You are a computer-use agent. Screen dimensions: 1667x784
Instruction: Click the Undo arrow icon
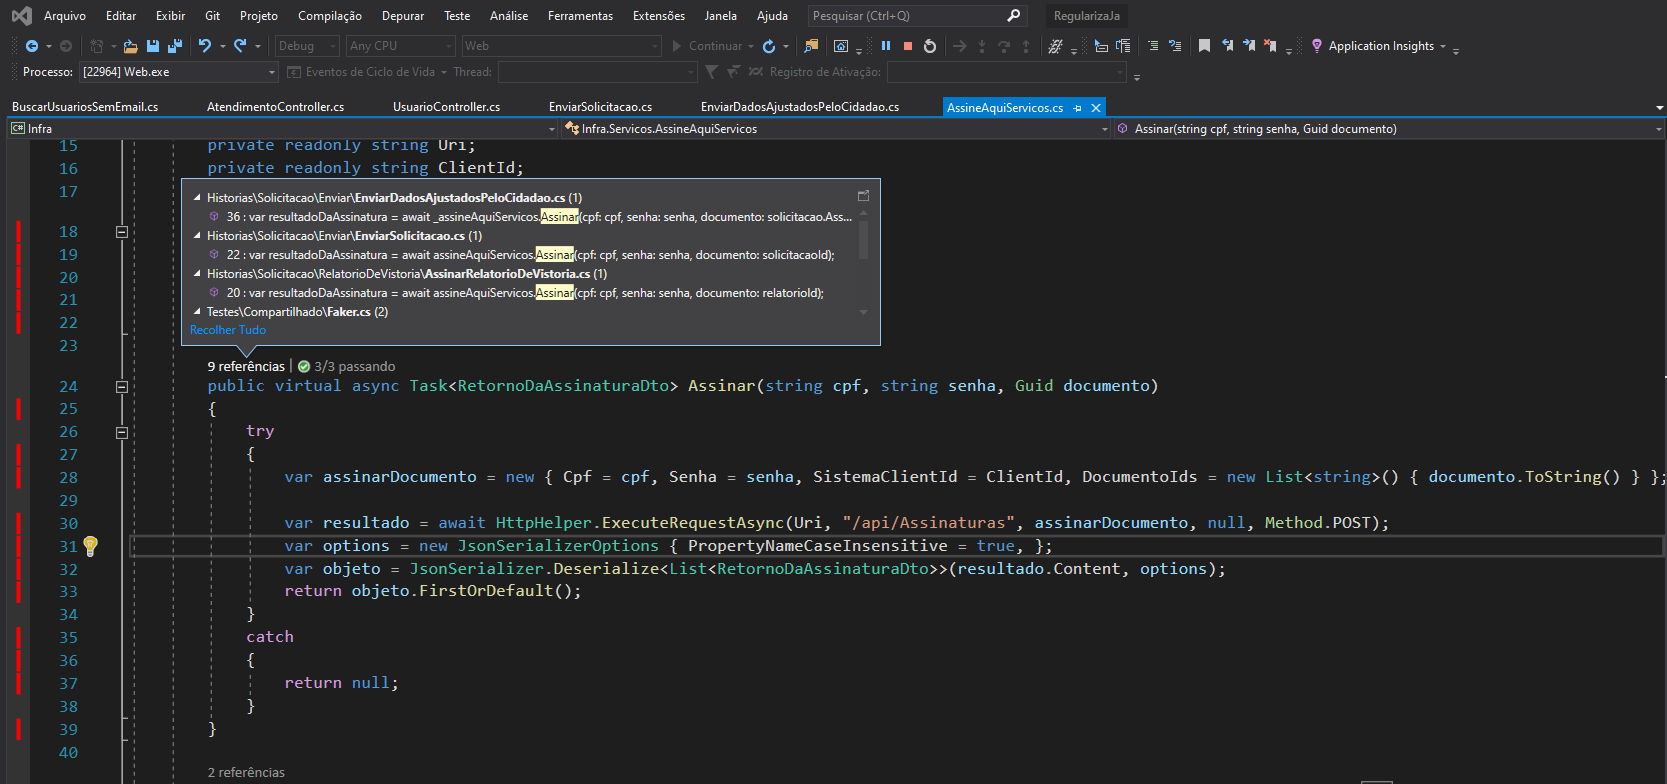point(205,46)
